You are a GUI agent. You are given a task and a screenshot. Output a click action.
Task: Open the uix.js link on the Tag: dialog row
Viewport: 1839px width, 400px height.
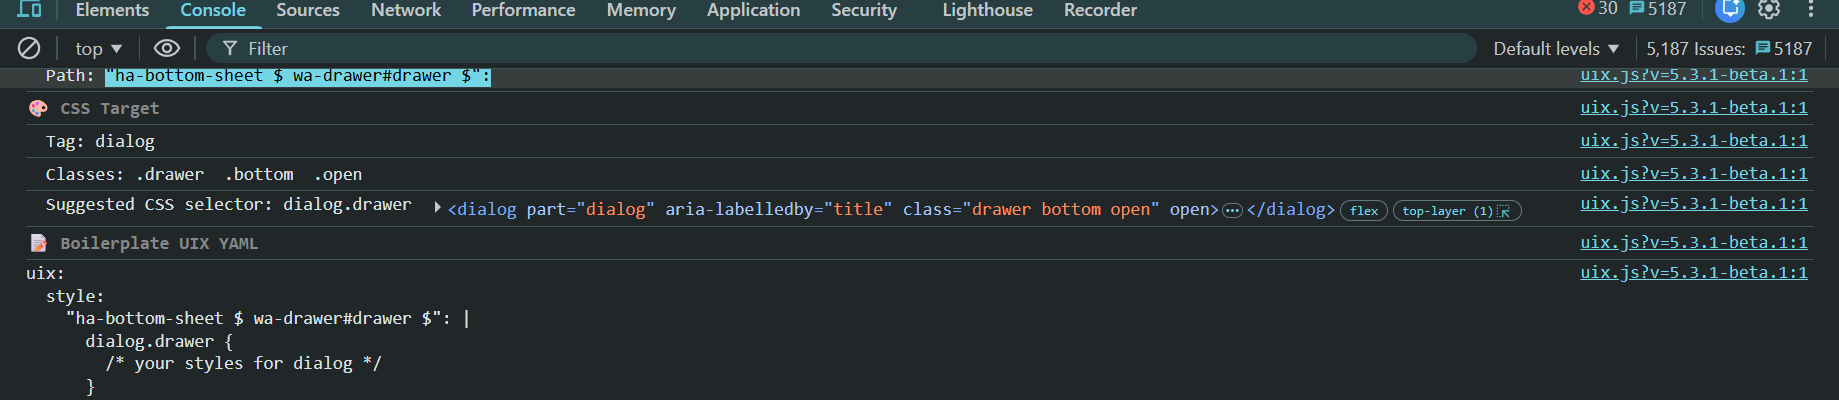[x=1693, y=141]
